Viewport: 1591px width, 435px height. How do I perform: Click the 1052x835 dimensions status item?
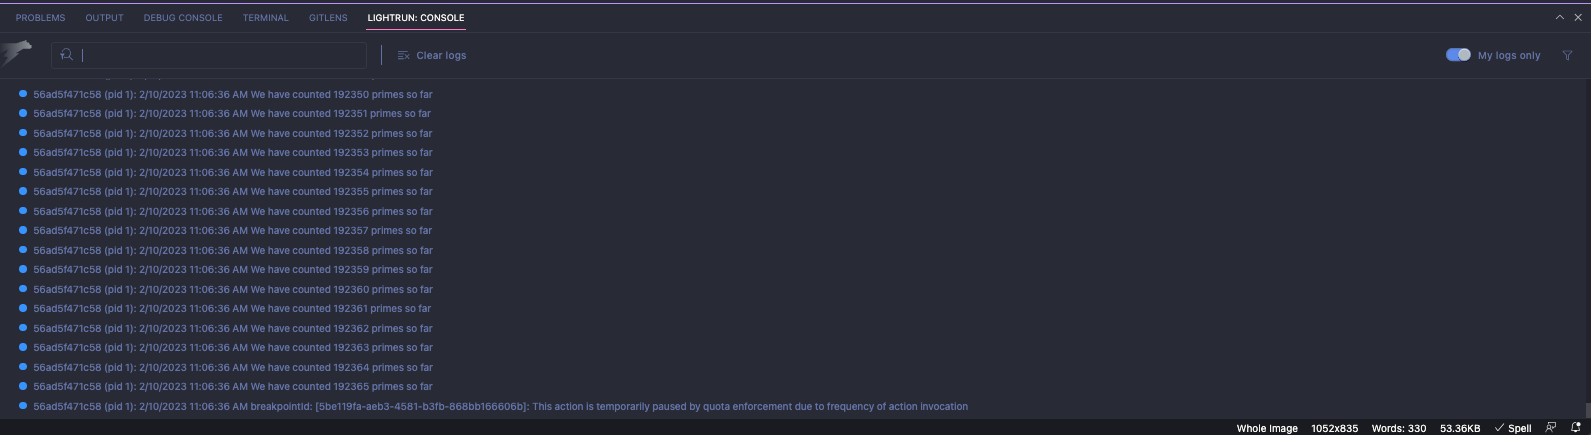click(x=1335, y=428)
